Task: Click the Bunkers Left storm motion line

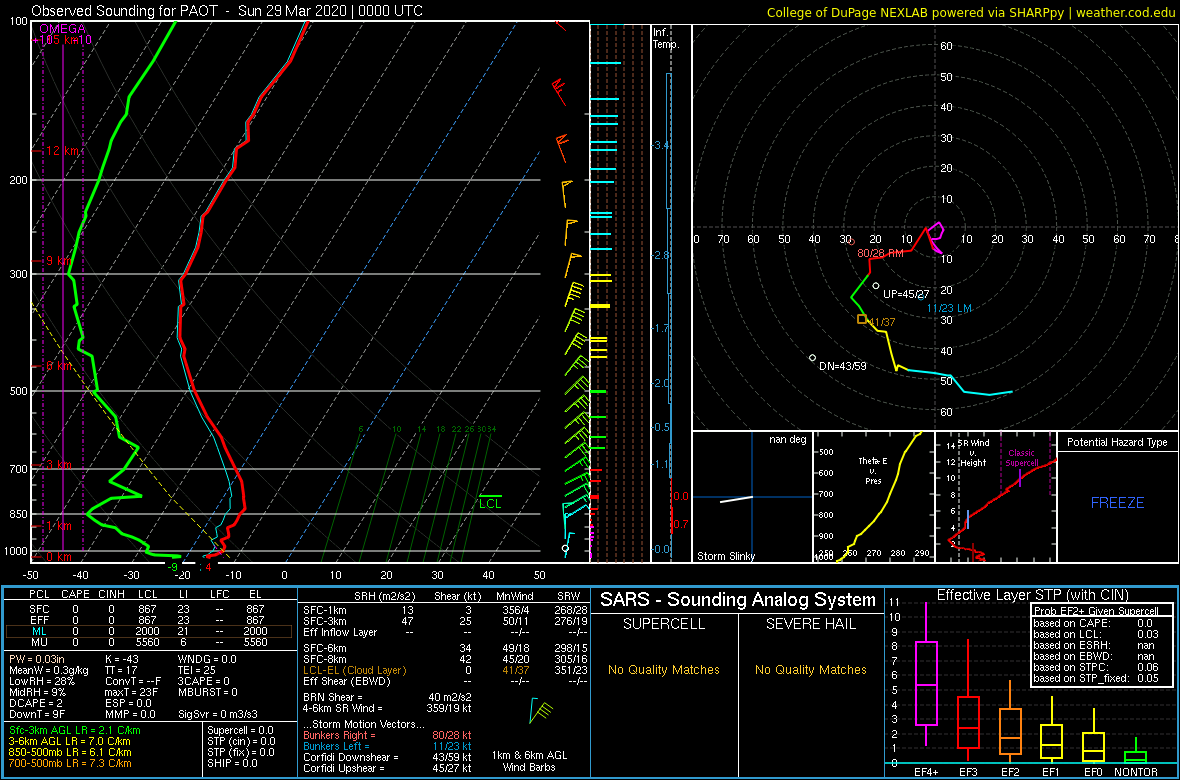Action: pyautogui.click(x=387, y=746)
